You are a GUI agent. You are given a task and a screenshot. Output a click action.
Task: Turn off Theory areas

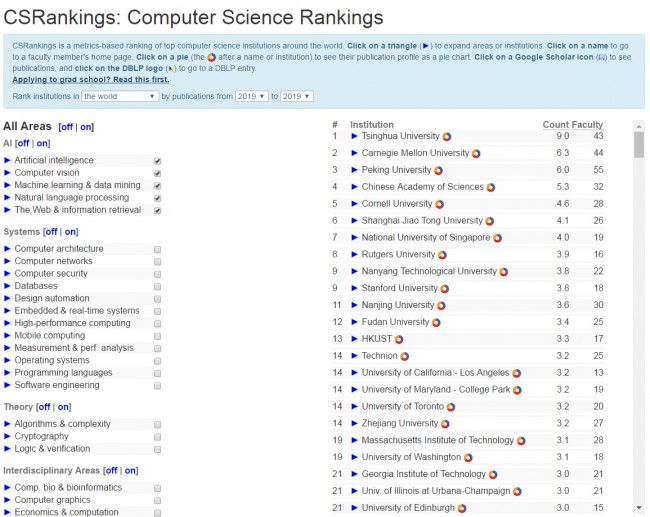[44, 407]
